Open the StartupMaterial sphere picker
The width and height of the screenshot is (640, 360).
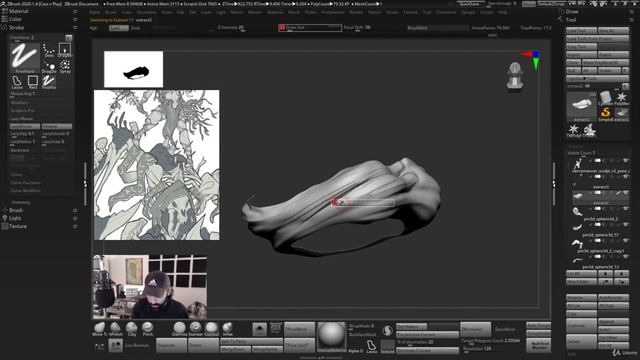point(331,337)
